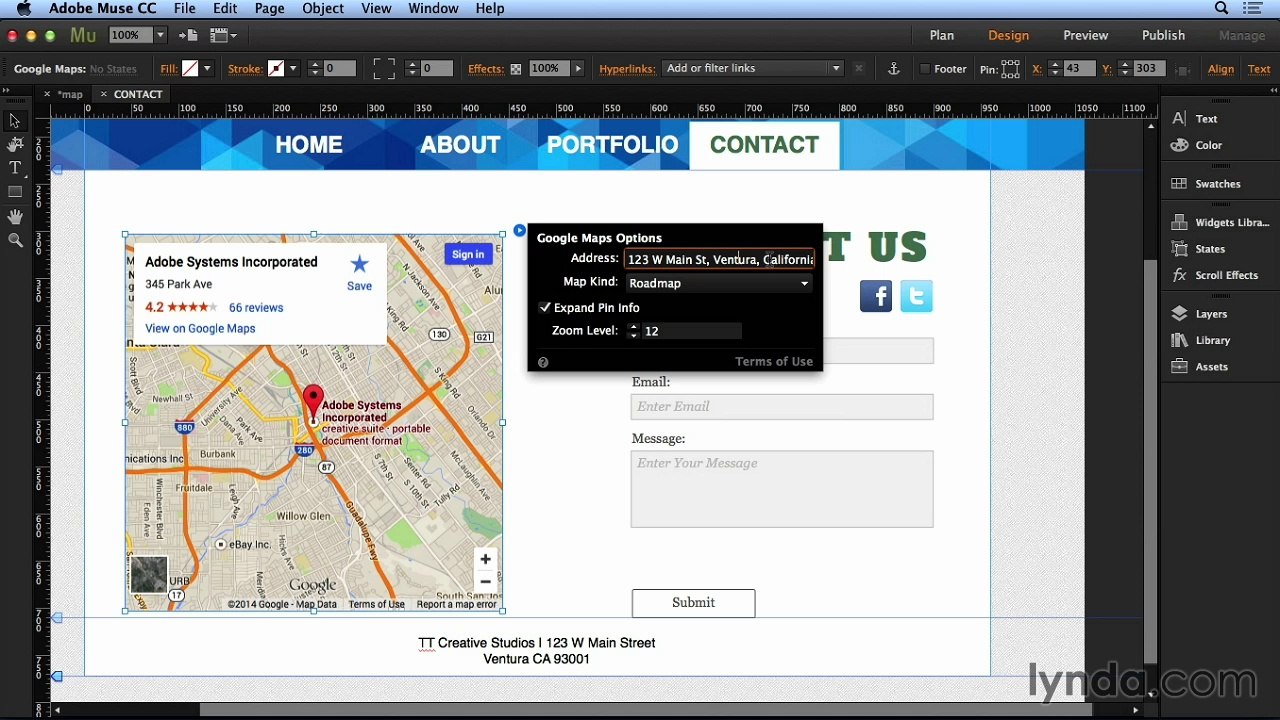Open the Color panel
This screenshot has width=1280, height=720.
1197,145
